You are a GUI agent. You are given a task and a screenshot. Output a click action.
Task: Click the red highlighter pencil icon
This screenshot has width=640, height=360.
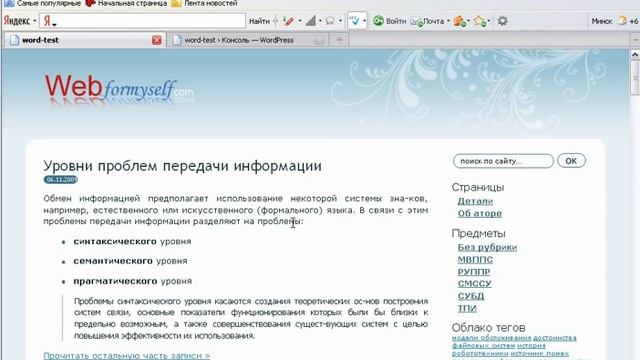[288, 21]
